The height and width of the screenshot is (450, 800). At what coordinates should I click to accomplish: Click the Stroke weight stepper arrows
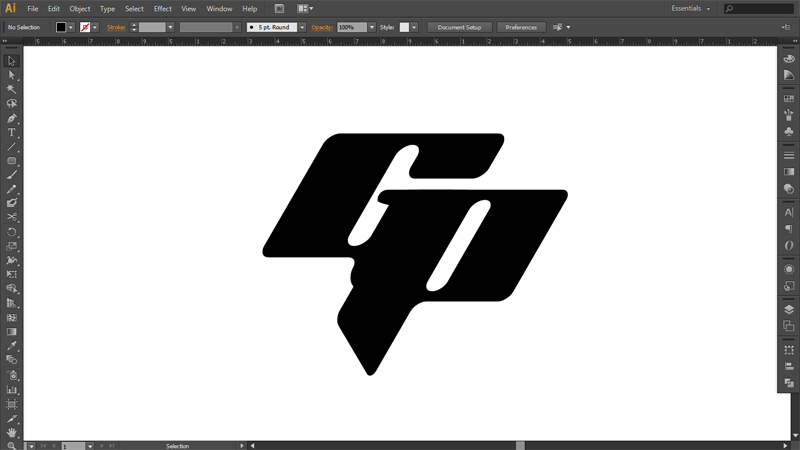click(134, 27)
